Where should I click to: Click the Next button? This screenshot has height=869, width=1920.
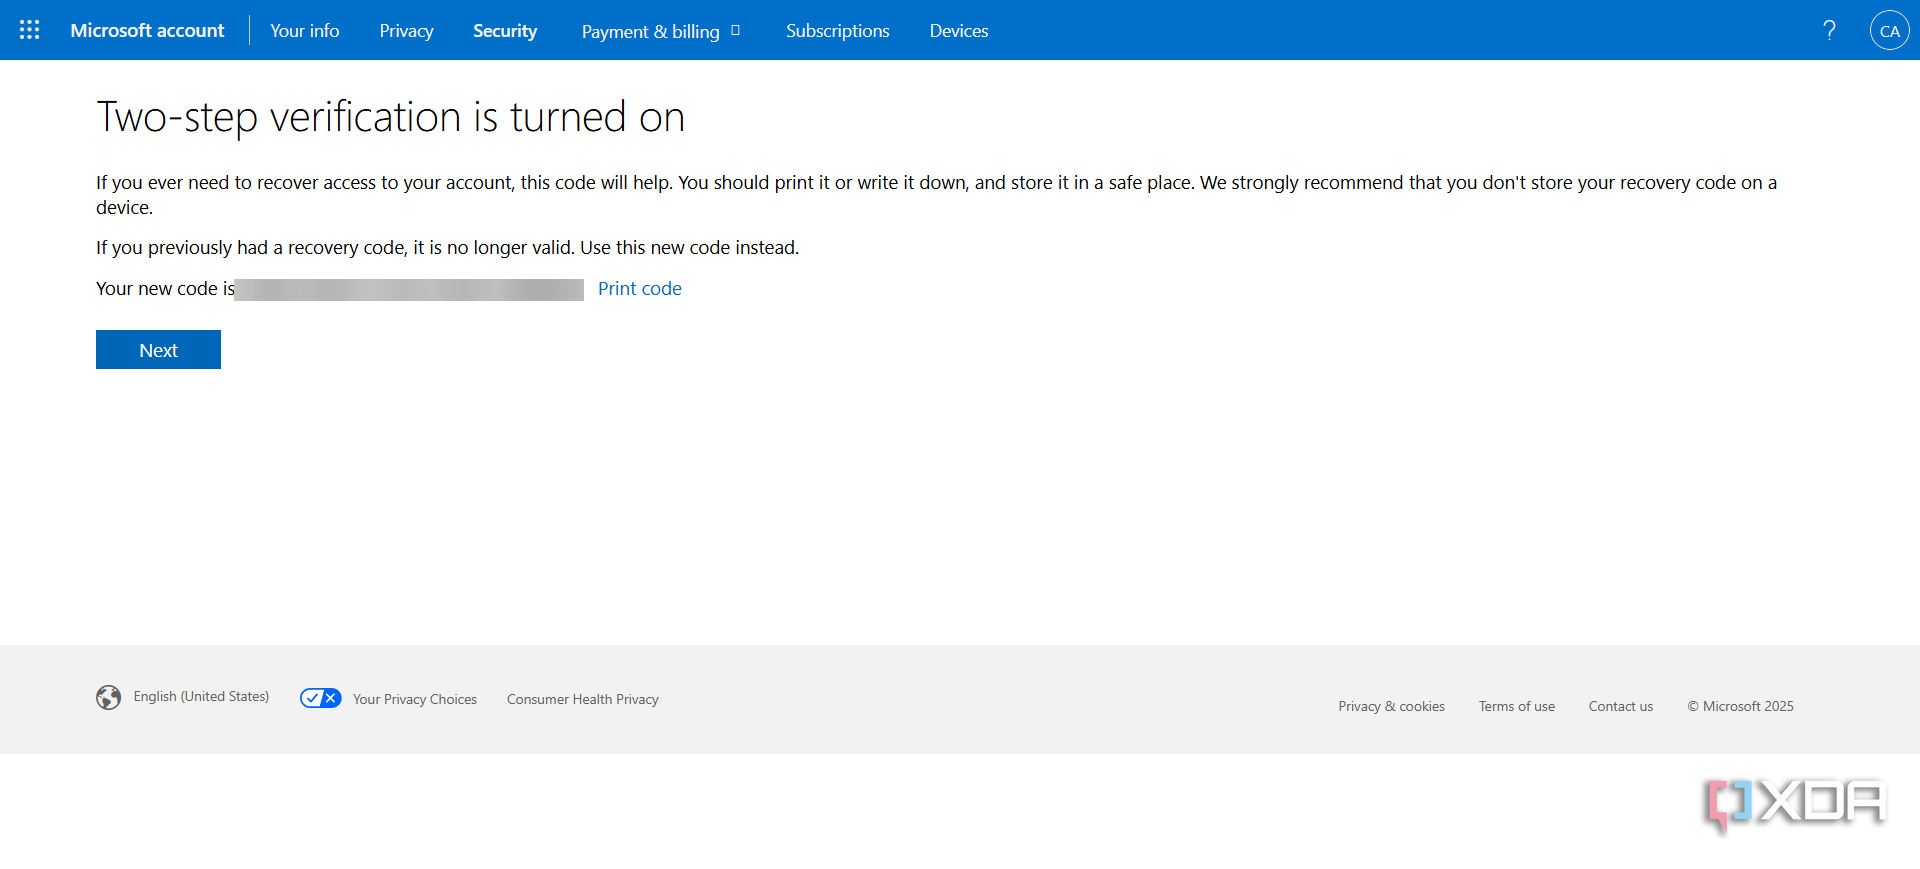point(158,349)
